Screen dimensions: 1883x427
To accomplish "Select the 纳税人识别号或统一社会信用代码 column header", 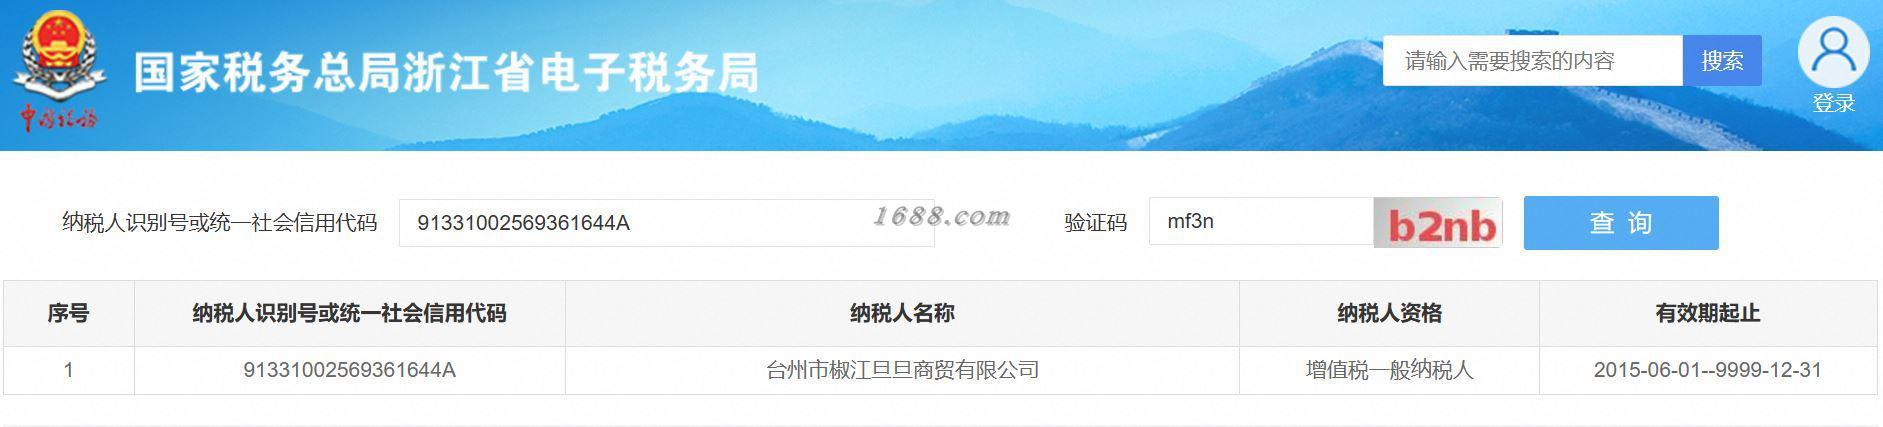I will [349, 314].
